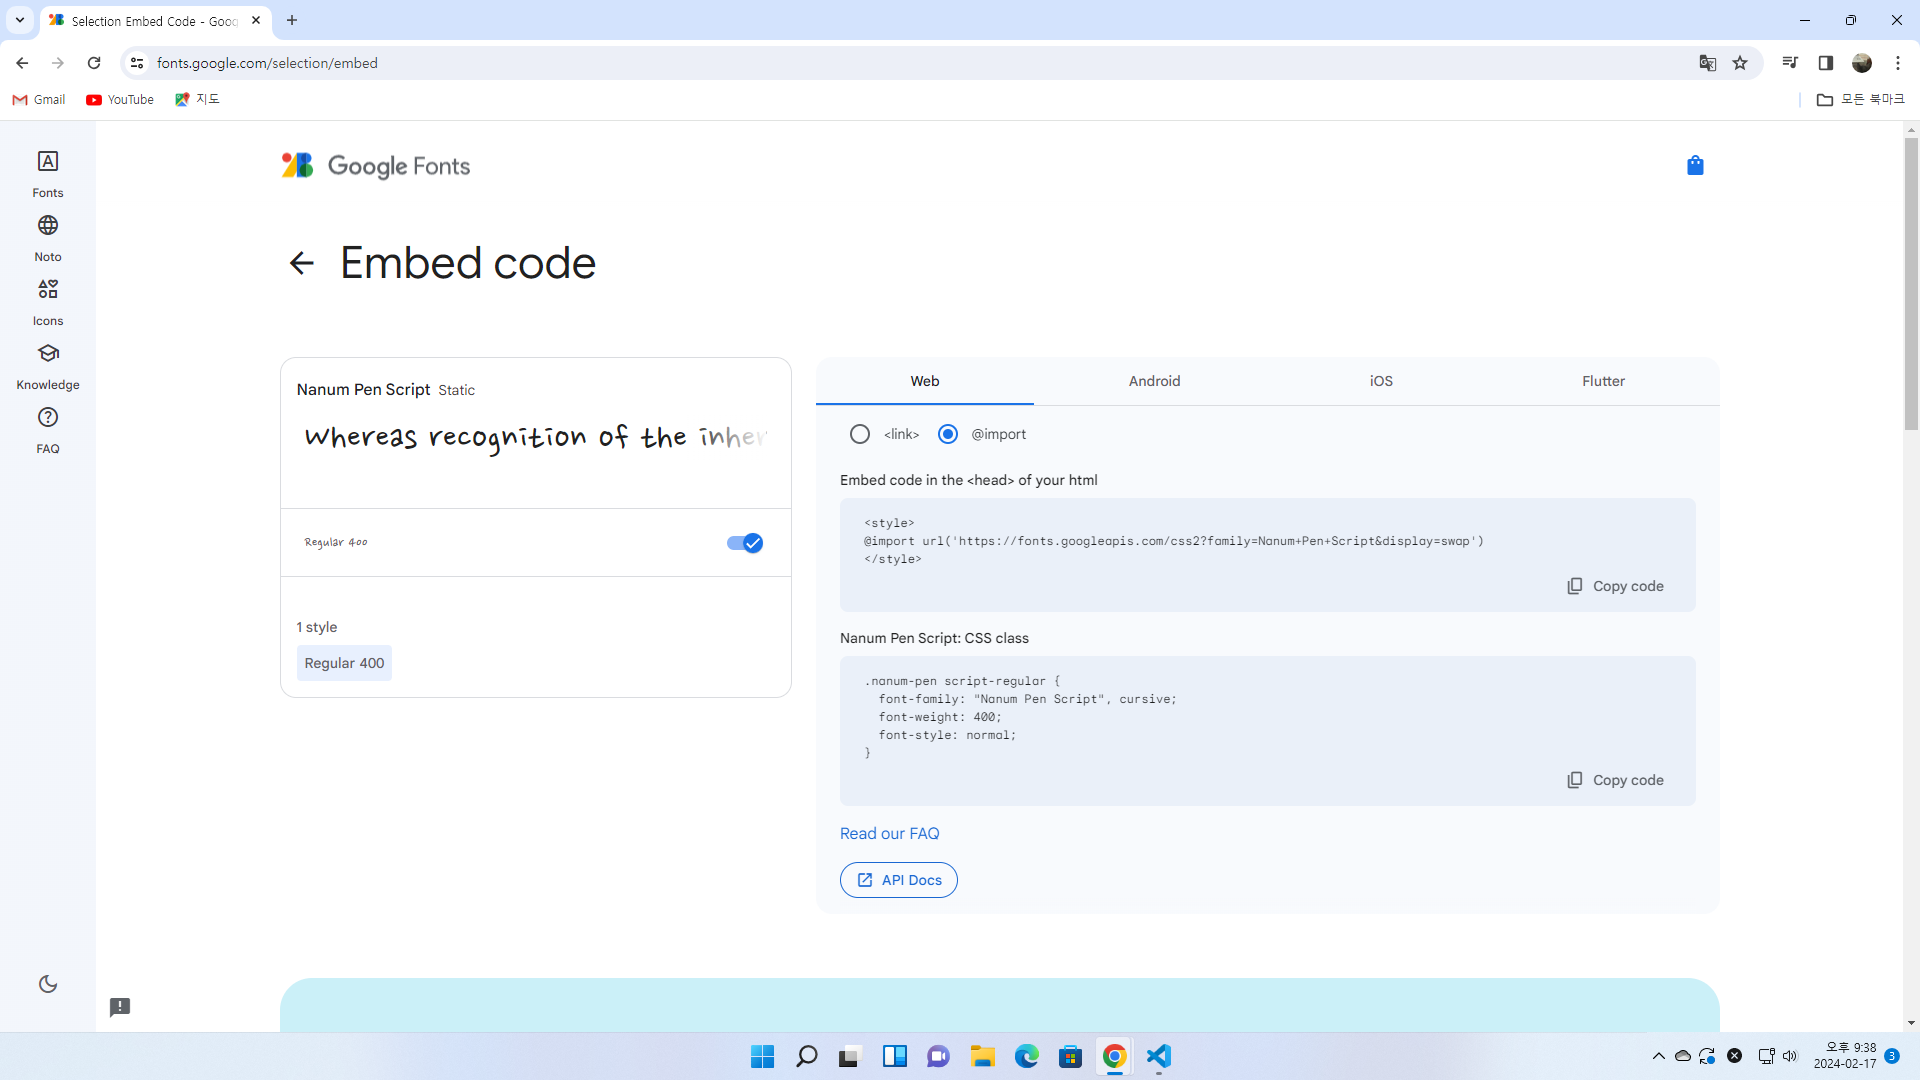Viewport: 1920px width, 1080px height.
Task: Open the Knowledge section in sidebar
Action: (x=48, y=366)
